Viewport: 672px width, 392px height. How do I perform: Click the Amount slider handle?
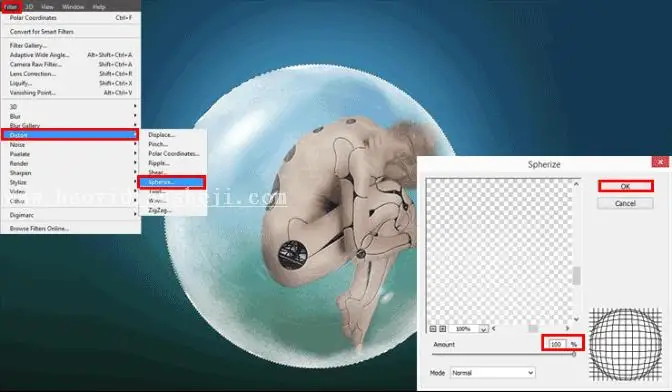pyautogui.click(x=573, y=354)
